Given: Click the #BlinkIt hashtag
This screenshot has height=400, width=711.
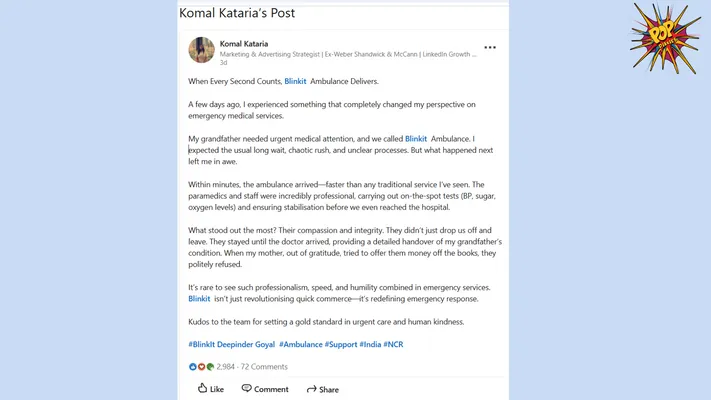Looking at the screenshot, I should (204, 344).
